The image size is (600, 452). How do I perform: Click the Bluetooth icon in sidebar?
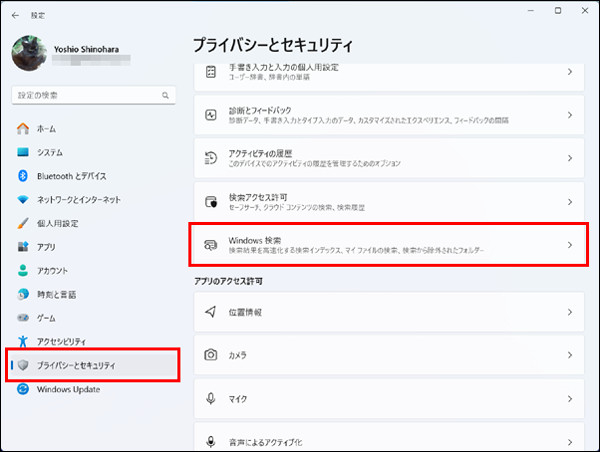(24, 176)
